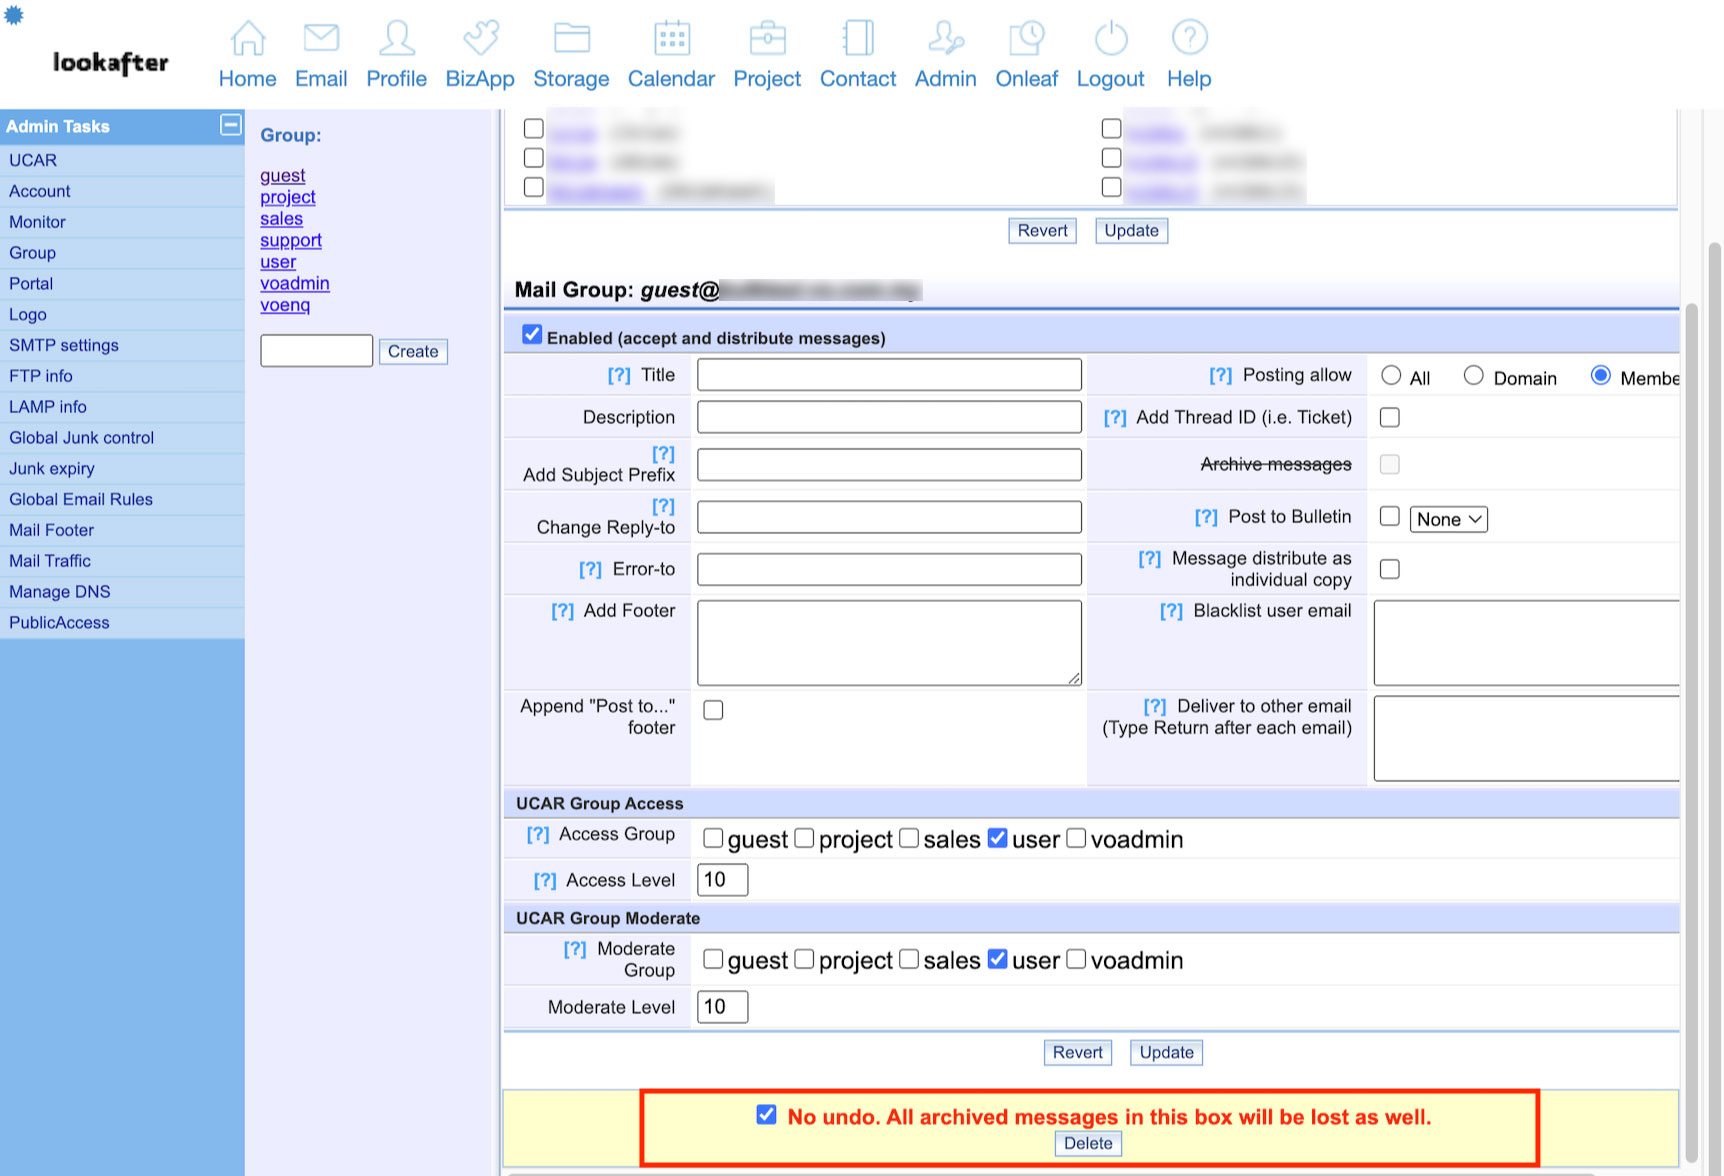Open SMTP settings in Admin Tasks

click(x=64, y=345)
